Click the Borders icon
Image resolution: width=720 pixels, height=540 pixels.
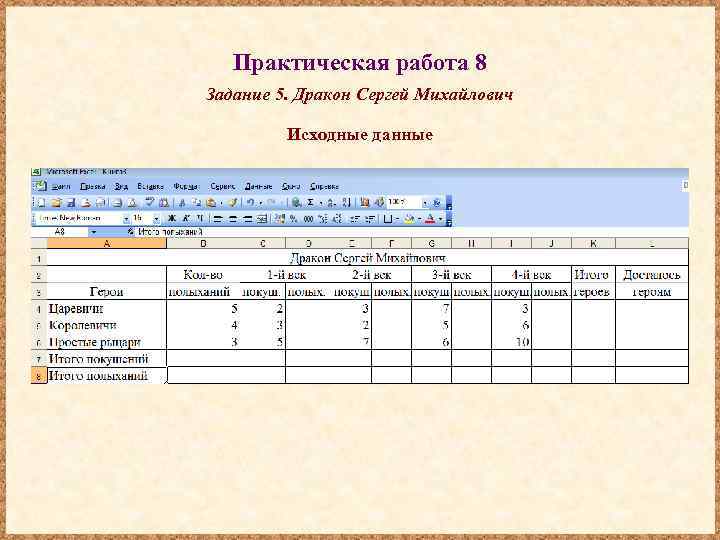point(388,219)
